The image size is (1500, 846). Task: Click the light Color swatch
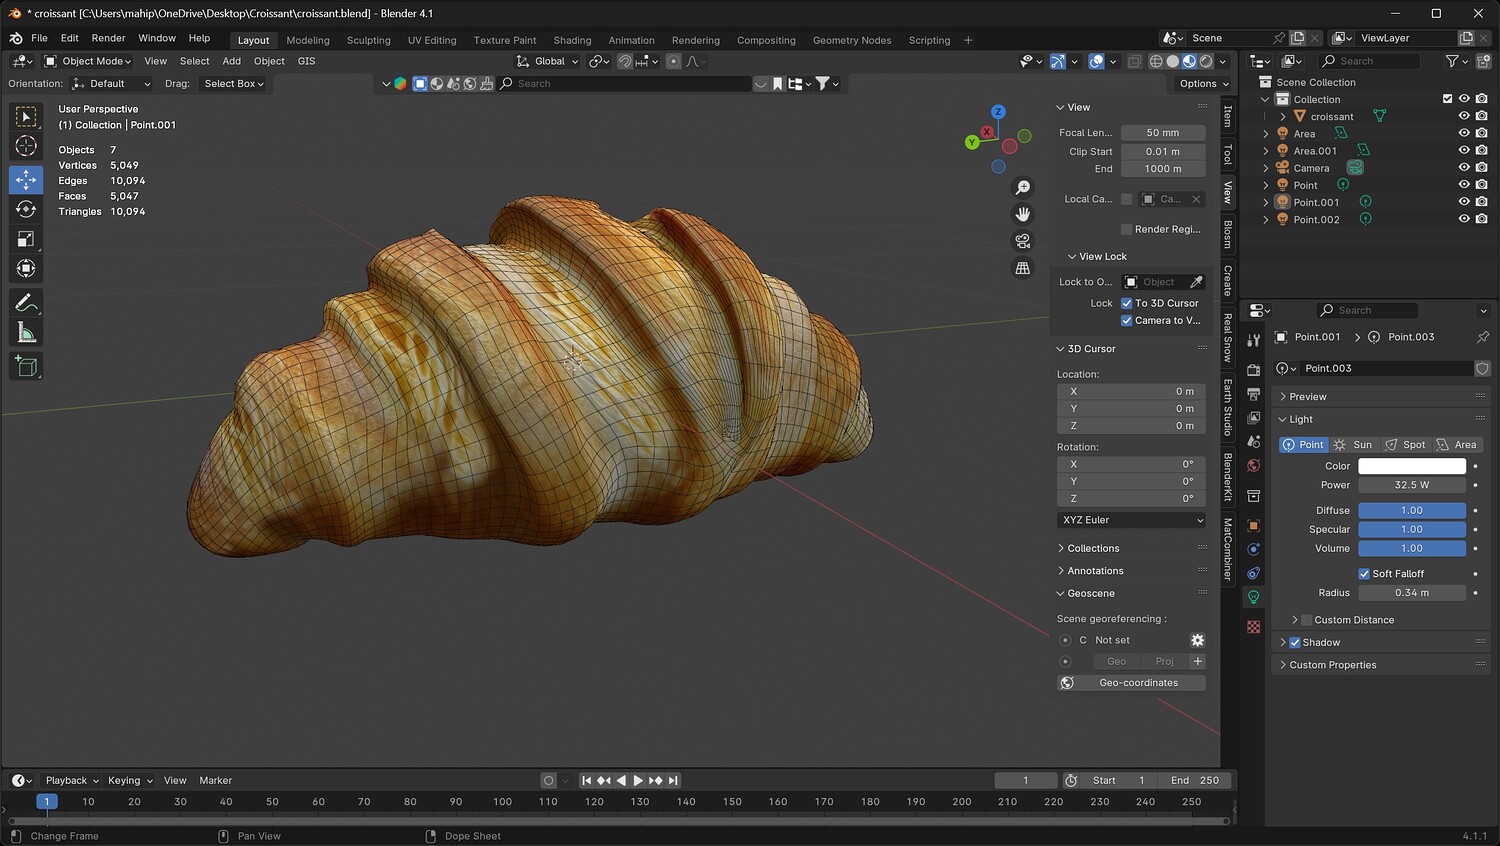[x=1411, y=466]
